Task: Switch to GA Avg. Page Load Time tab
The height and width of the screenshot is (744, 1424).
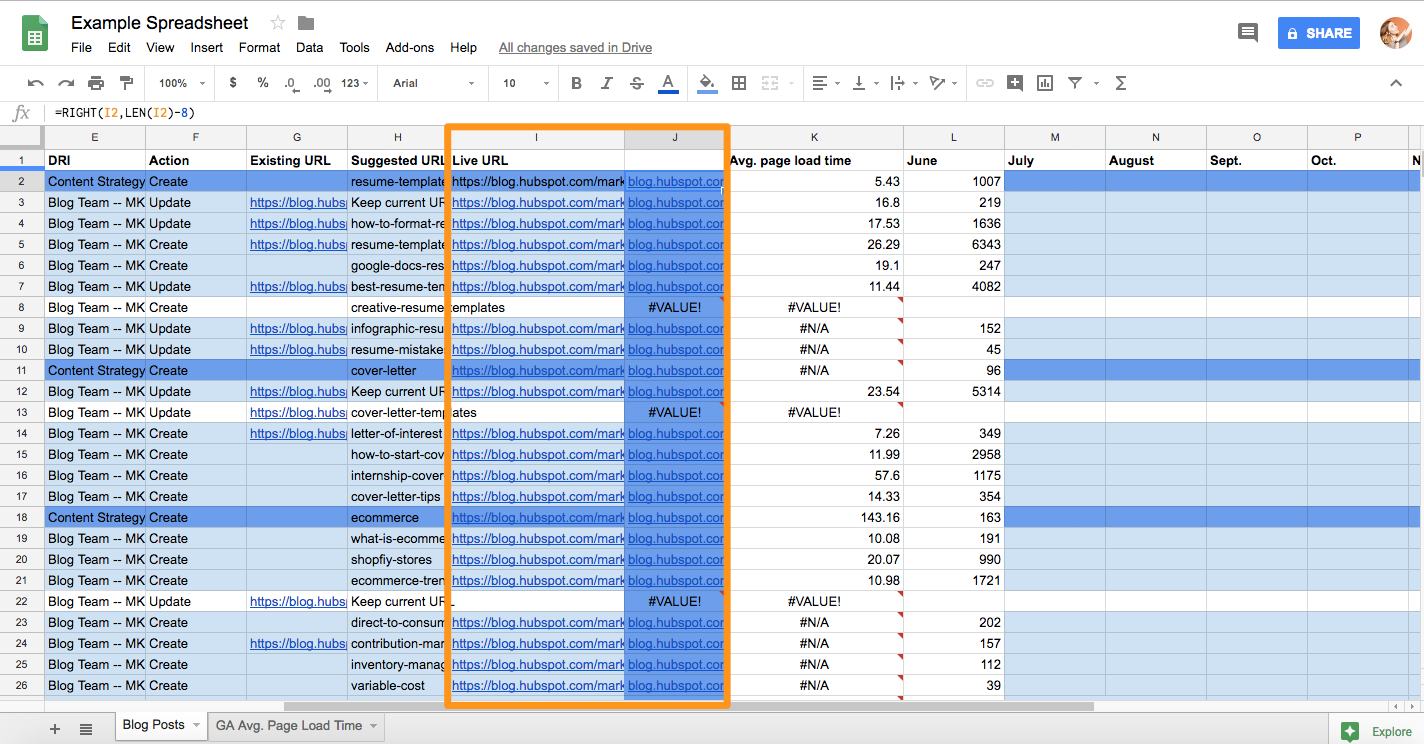Action: pos(289,726)
